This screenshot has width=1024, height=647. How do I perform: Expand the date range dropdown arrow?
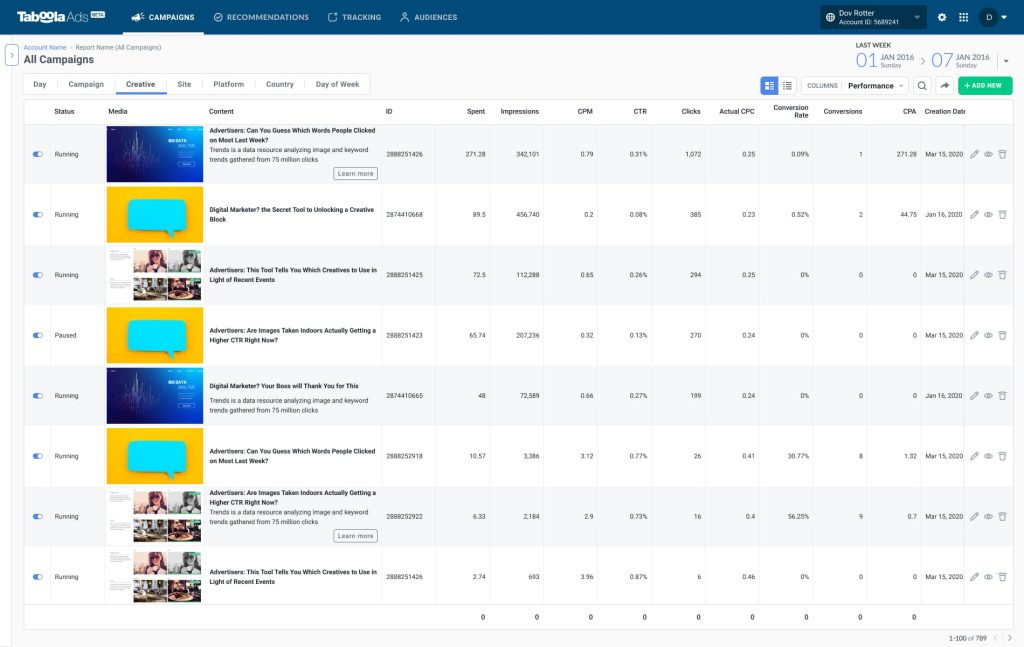pyautogui.click(x=1006, y=61)
